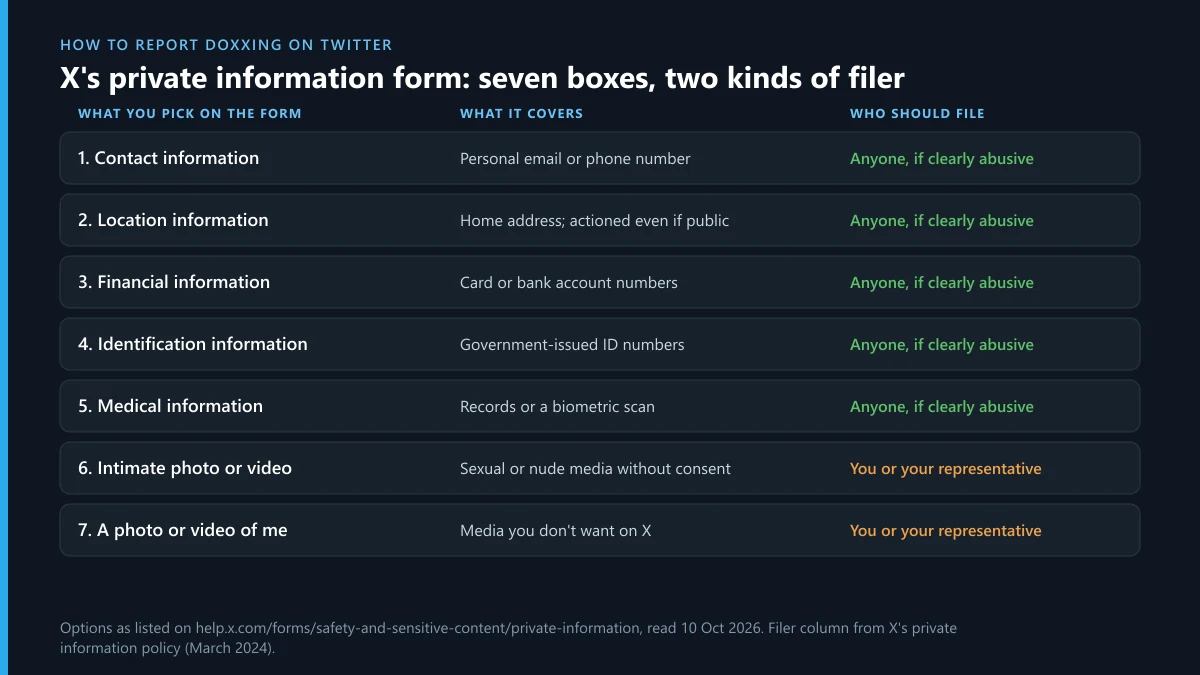Select 'Sexual or nude media without consent'

(x=595, y=469)
